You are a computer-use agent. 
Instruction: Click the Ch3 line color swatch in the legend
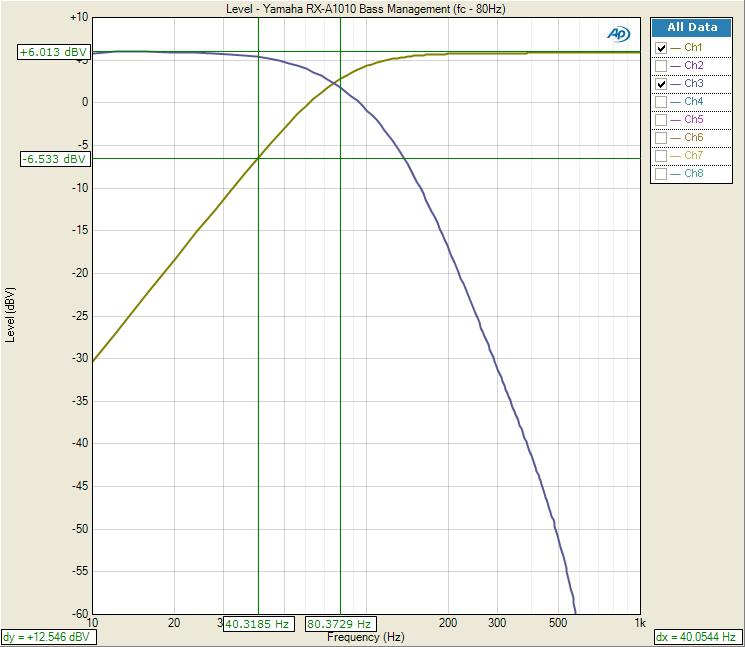tap(676, 84)
